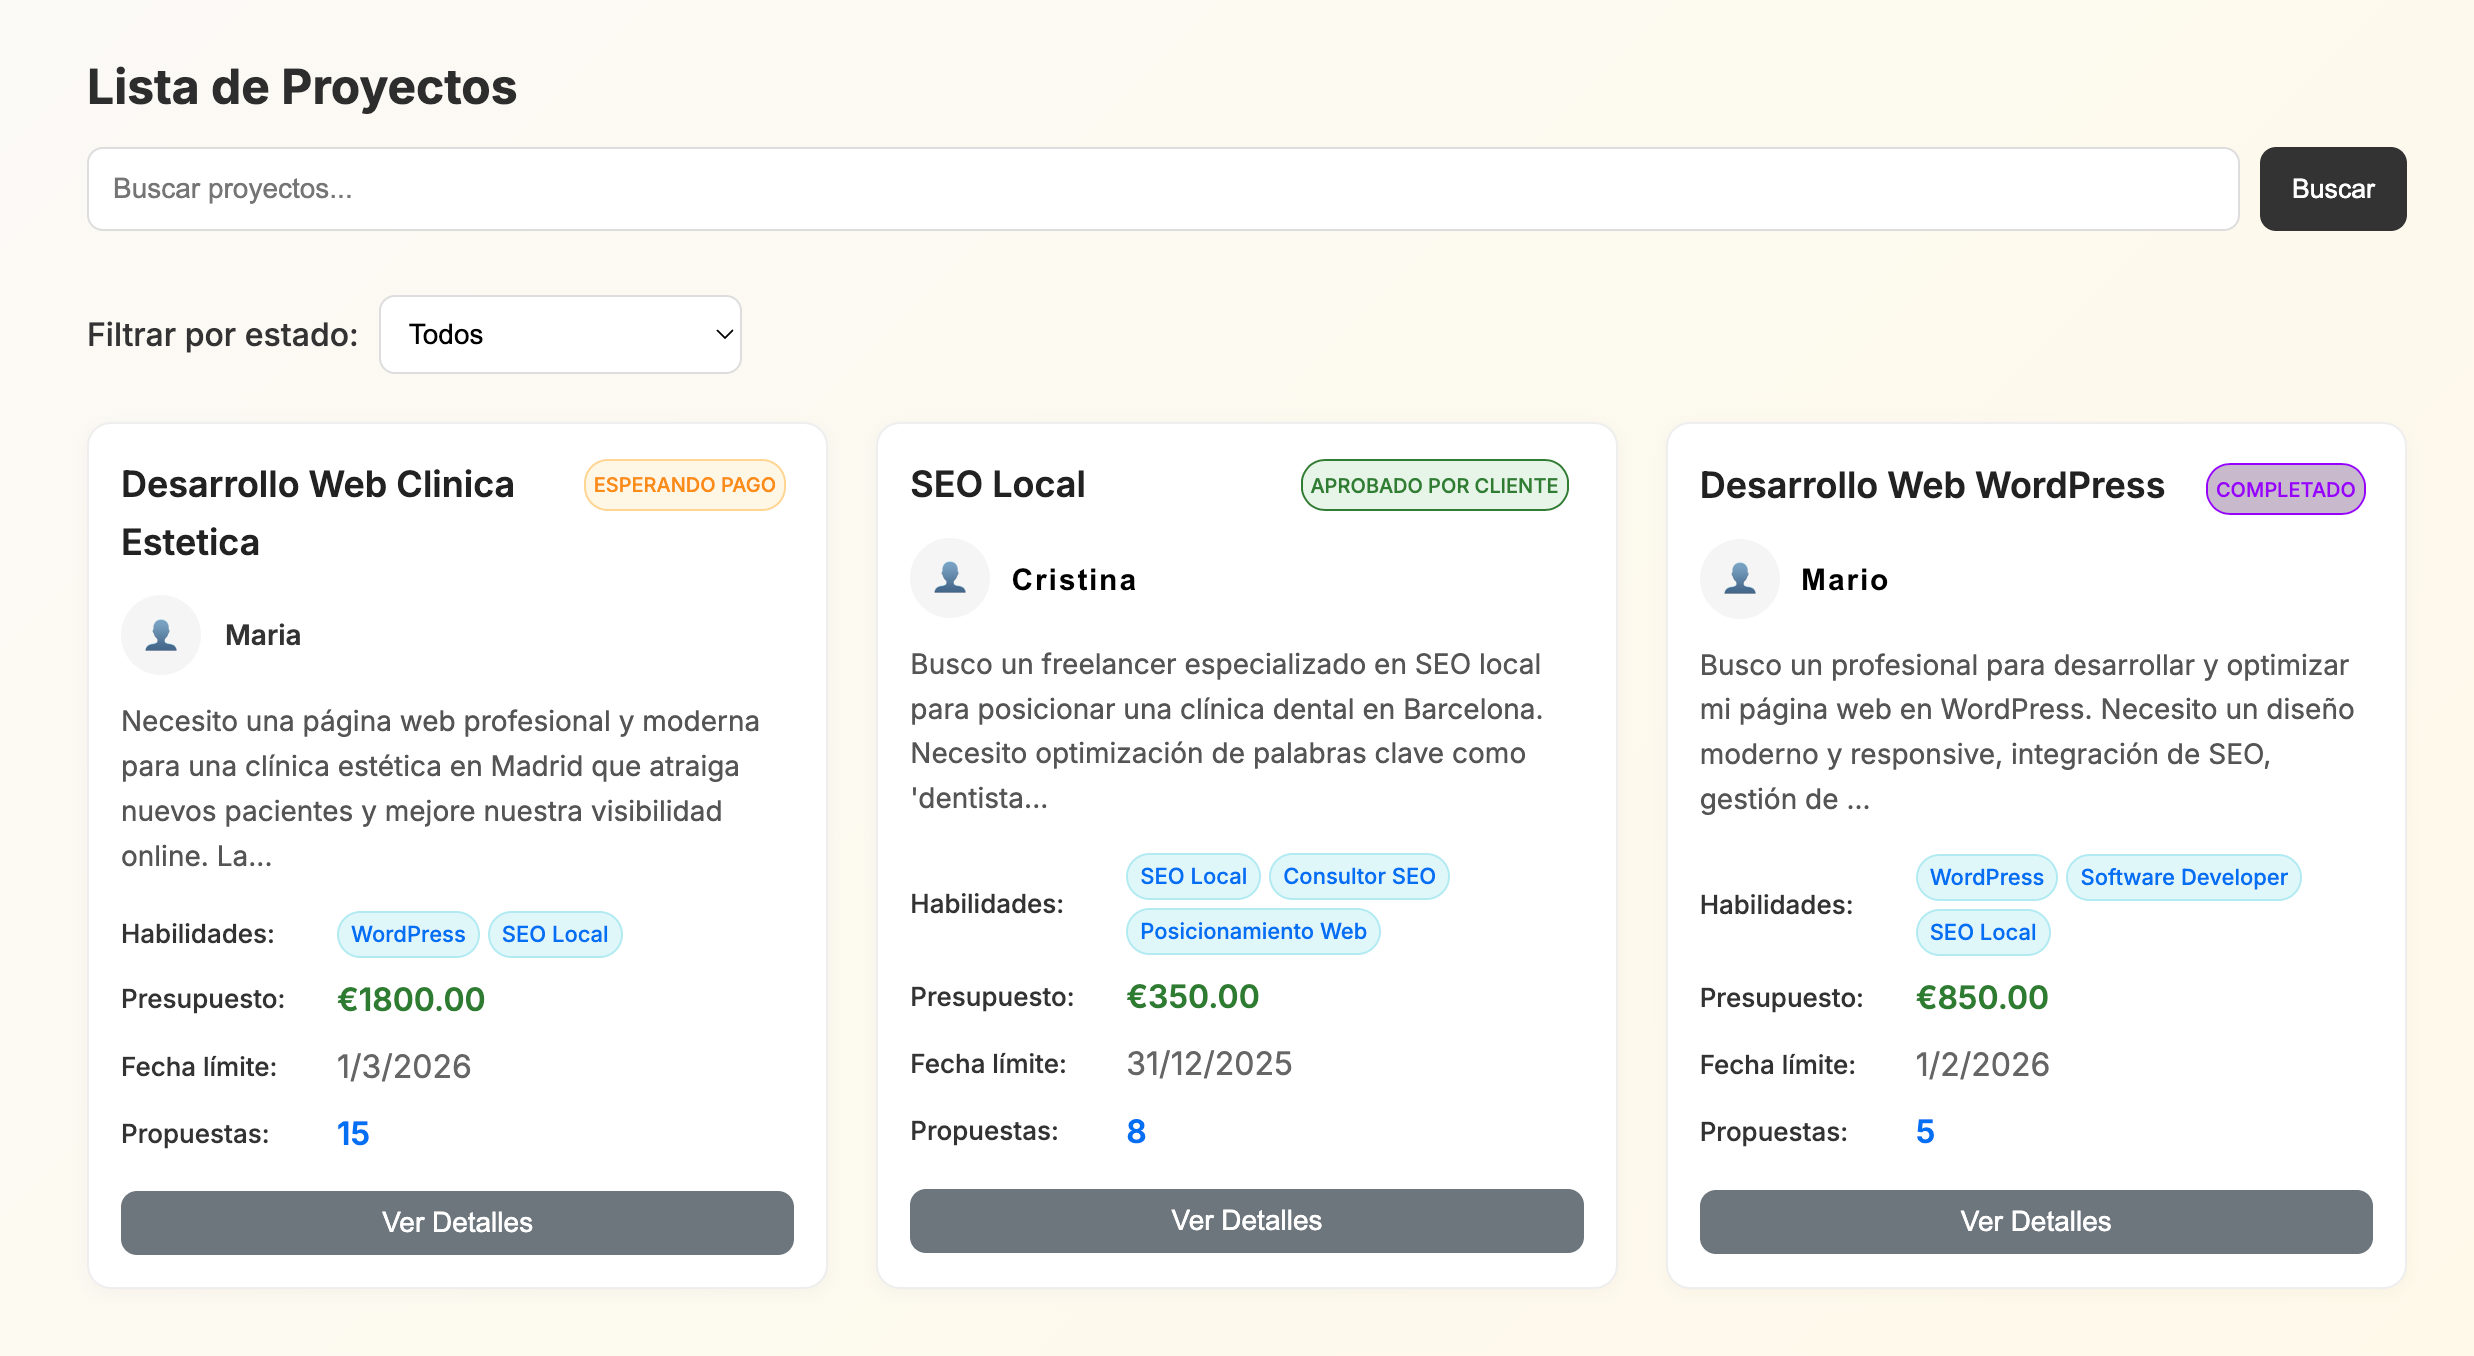Click the ESPERANDO PAGO status badge
Image resolution: width=2474 pixels, height=1356 pixels.
point(684,484)
